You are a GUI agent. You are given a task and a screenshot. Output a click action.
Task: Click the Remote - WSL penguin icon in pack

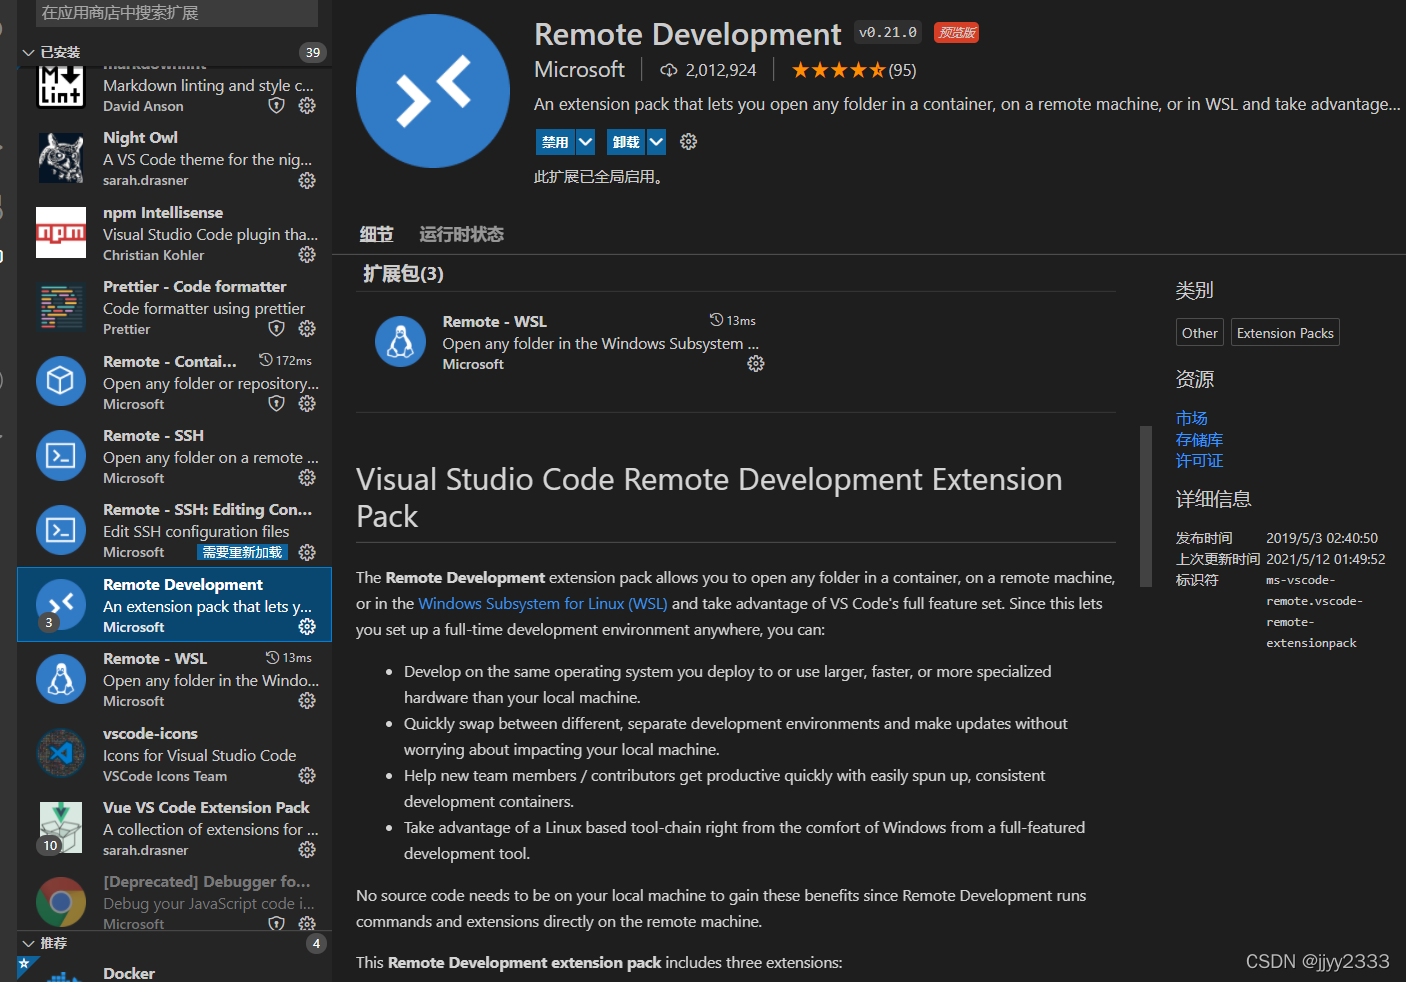[x=400, y=342]
